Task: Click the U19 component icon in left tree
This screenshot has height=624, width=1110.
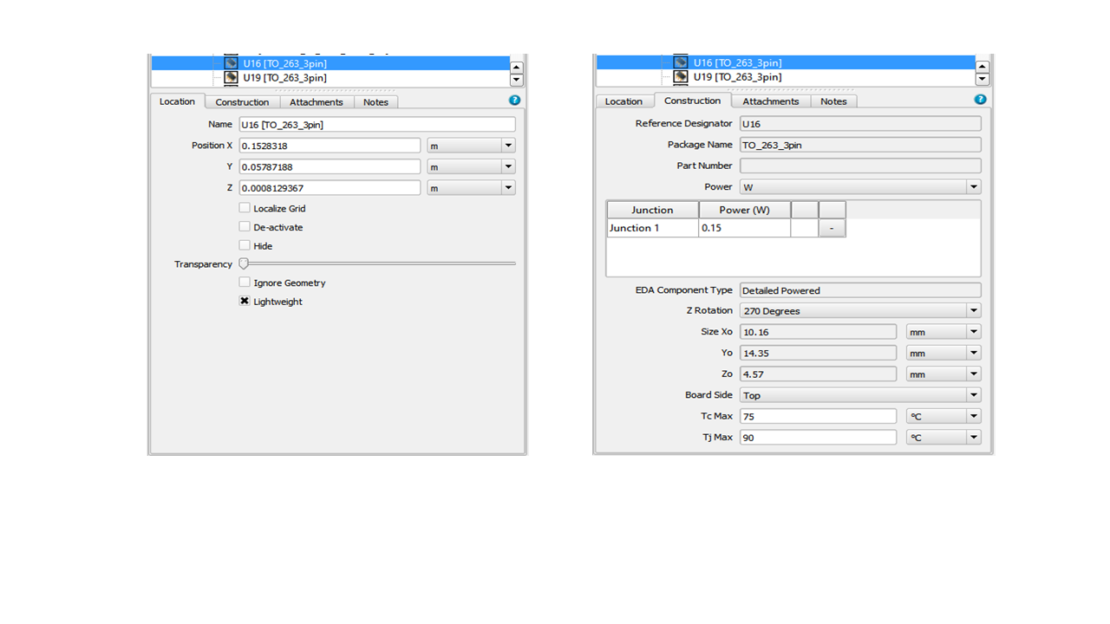Action: point(231,78)
